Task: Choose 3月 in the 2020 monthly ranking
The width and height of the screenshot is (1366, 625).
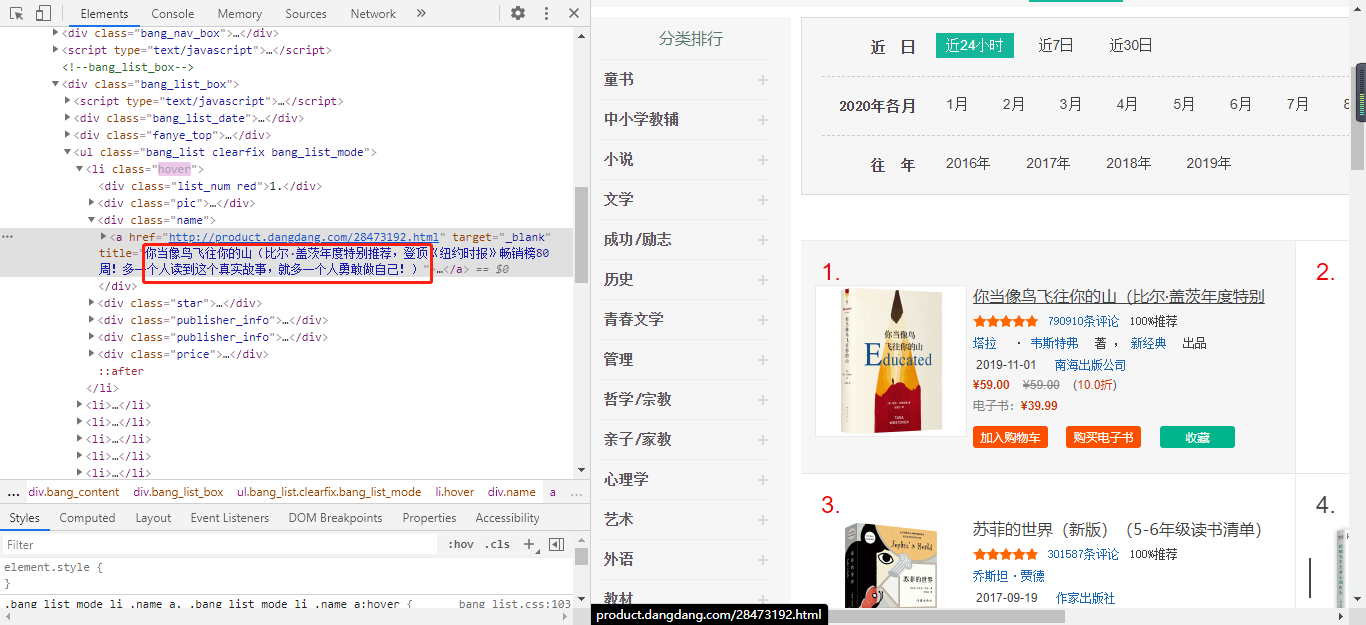Action: tap(1071, 104)
